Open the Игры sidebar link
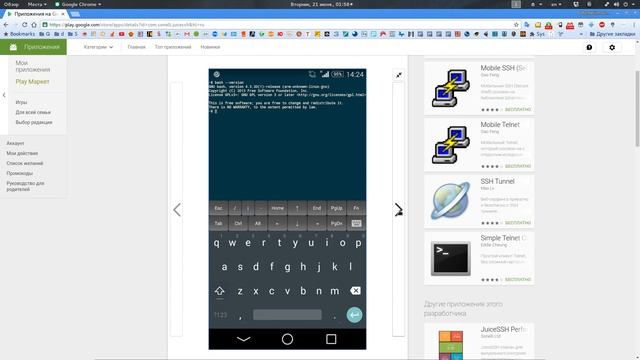Viewport: 640px width, 360px height. (x=21, y=102)
